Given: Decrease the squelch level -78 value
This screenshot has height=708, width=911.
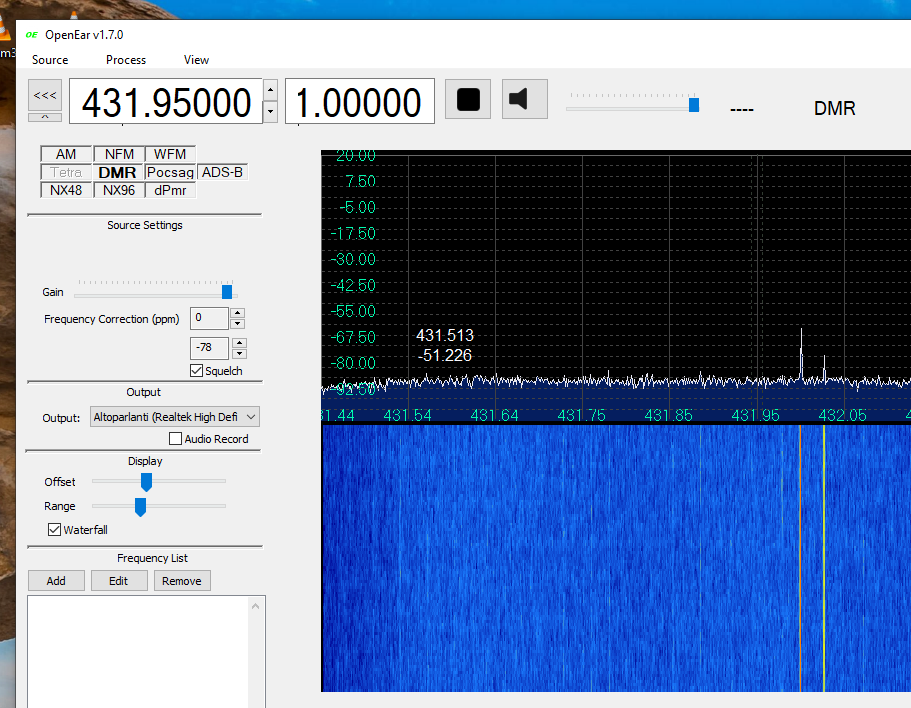Looking at the screenshot, I should click(239, 354).
